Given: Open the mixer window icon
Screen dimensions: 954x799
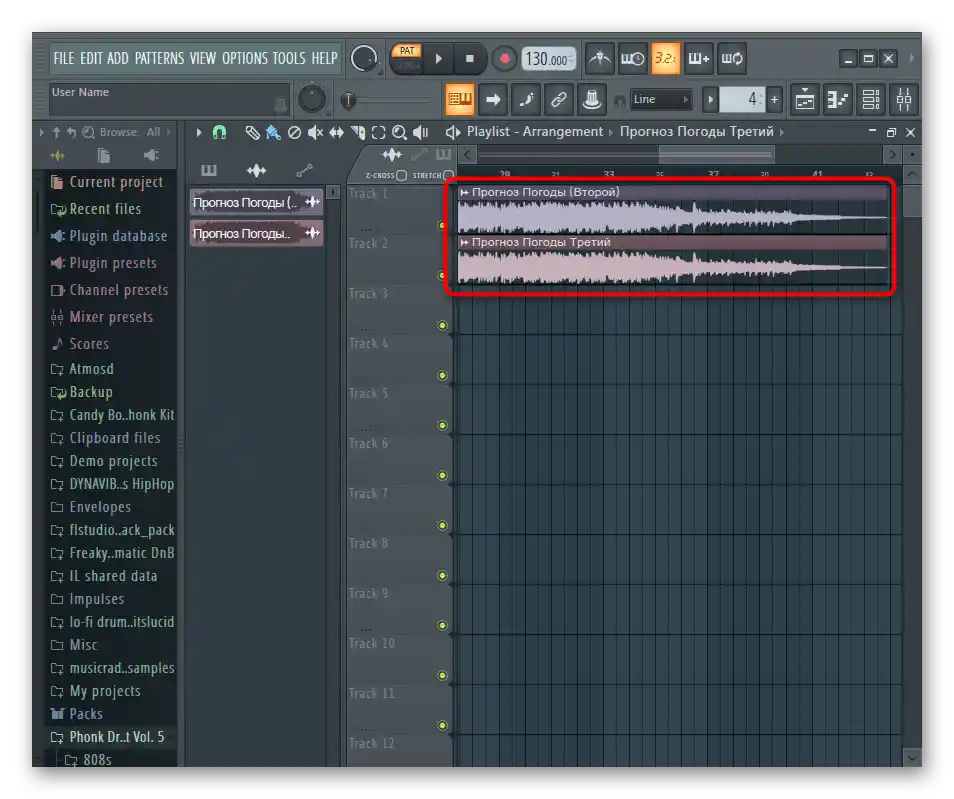Looking at the screenshot, I should pos(903,99).
